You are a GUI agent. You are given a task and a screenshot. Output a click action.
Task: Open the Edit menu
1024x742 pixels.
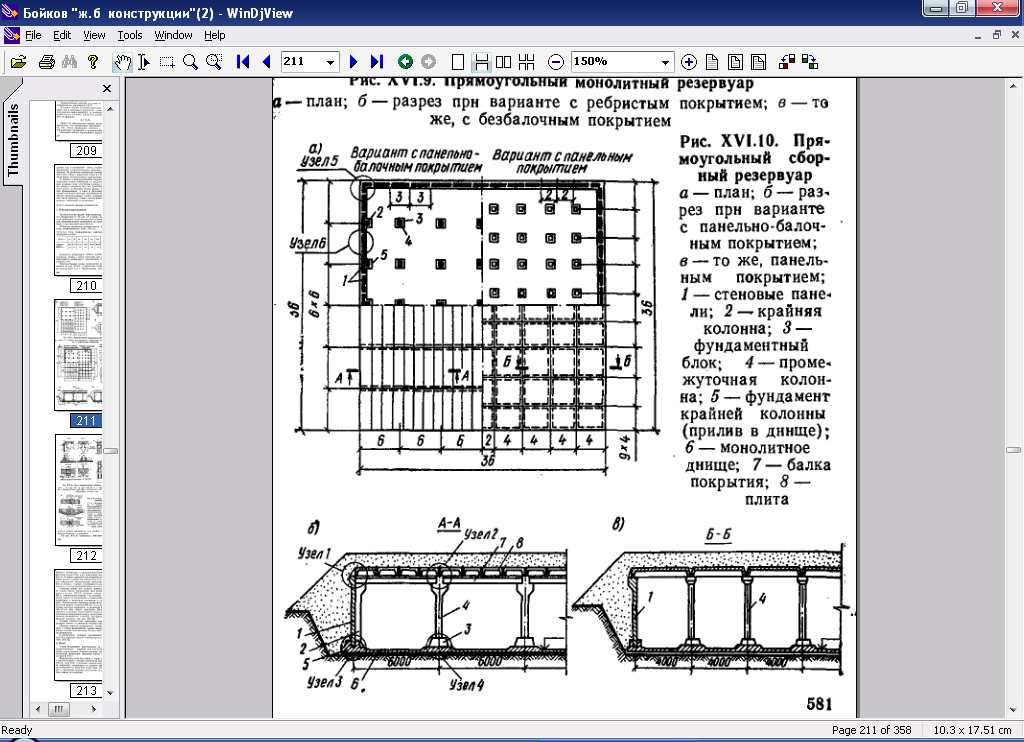pos(62,35)
